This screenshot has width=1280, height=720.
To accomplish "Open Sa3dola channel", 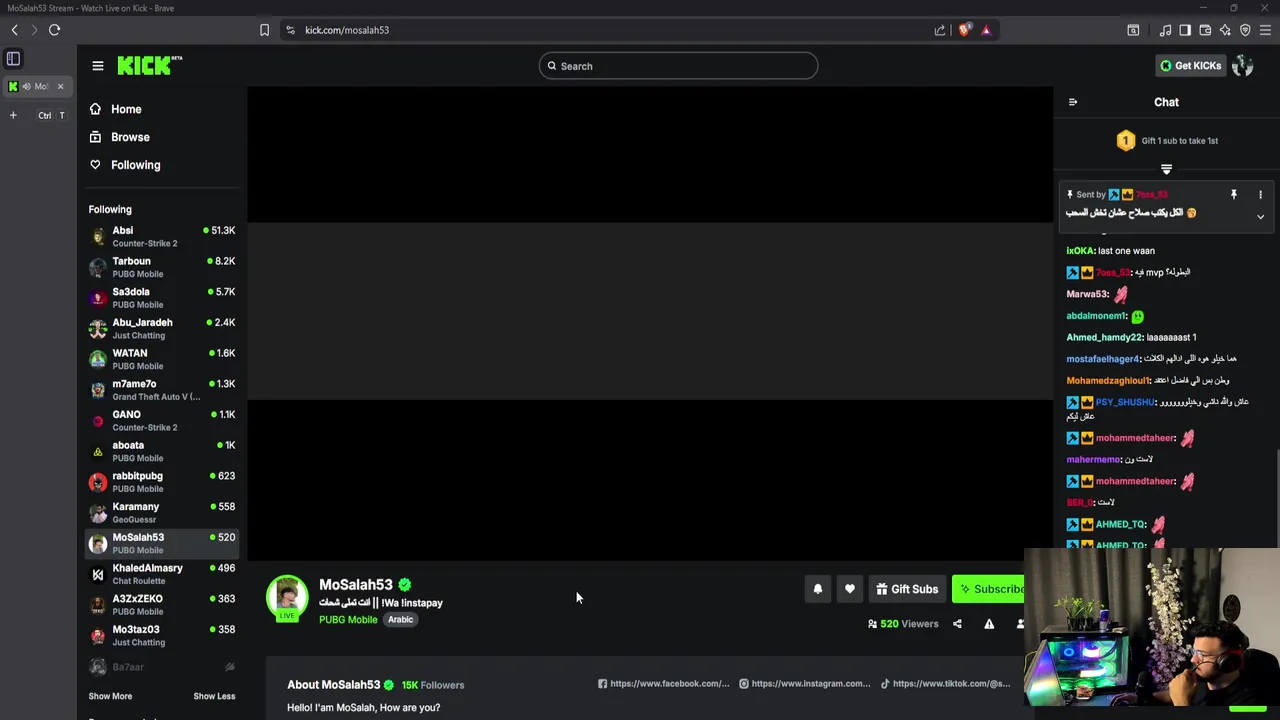I will [162, 298].
